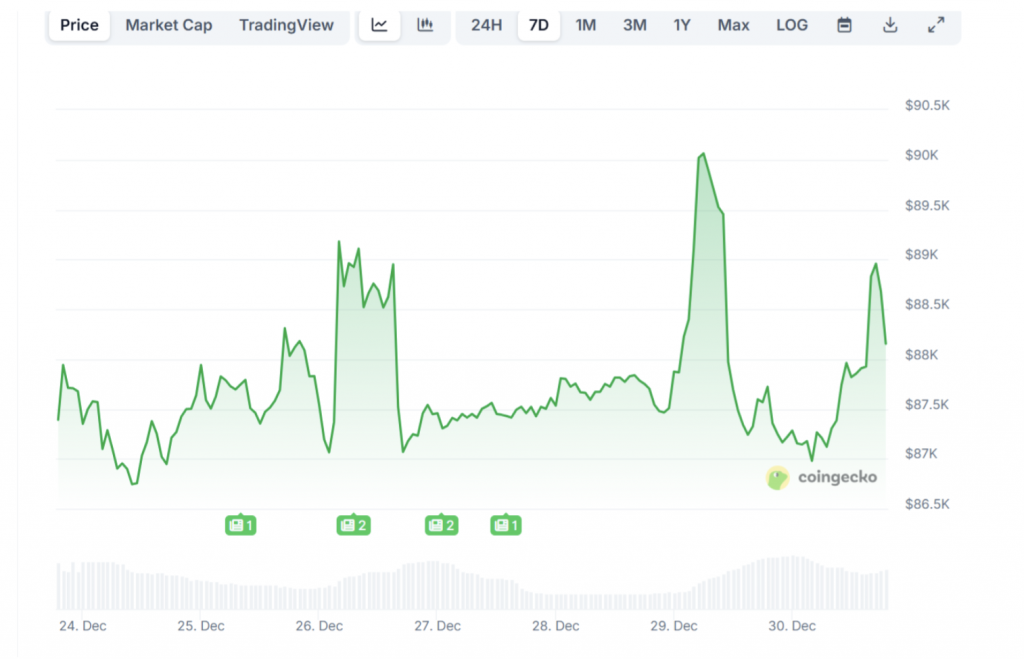Select the 1Y timeframe
Screen dimensions: 1024x659
coord(682,25)
